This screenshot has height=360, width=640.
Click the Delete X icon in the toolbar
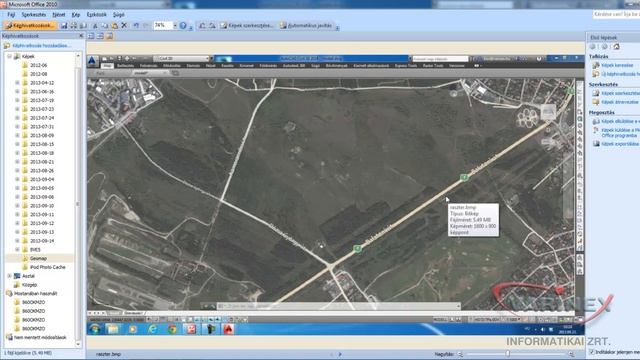(124, 25)
